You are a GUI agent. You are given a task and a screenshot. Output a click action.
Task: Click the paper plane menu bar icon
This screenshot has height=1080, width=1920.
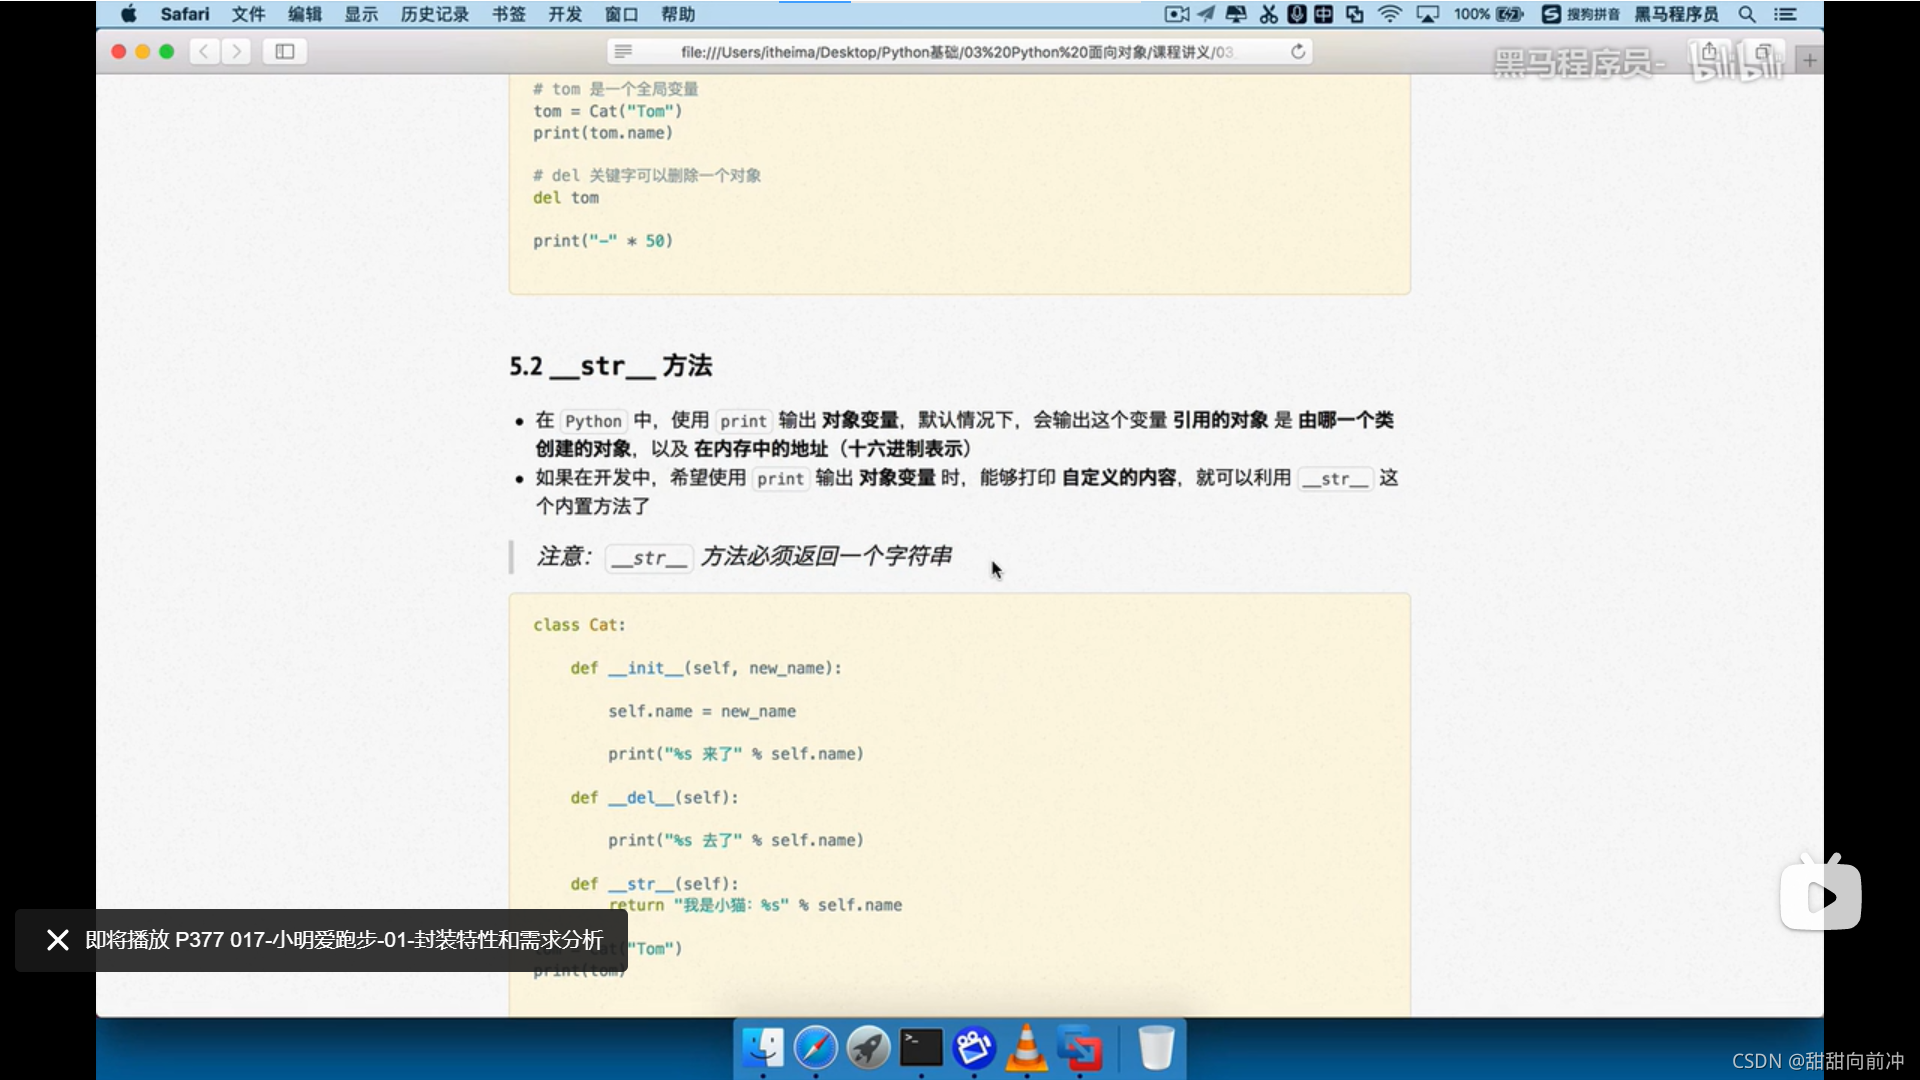1206,14
